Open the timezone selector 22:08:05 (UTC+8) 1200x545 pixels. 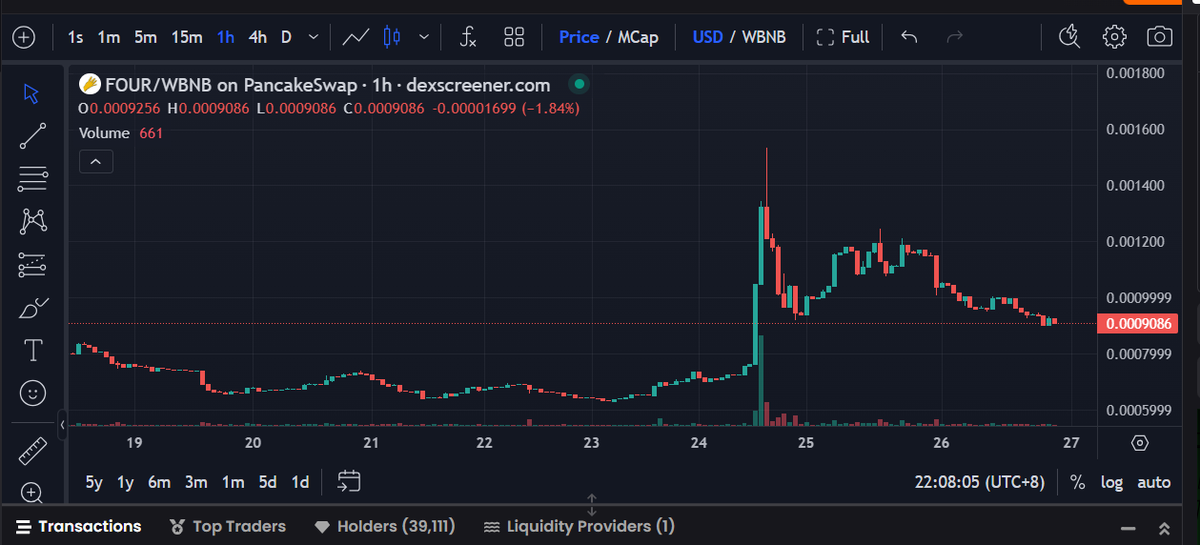click(x=979, y=482)
